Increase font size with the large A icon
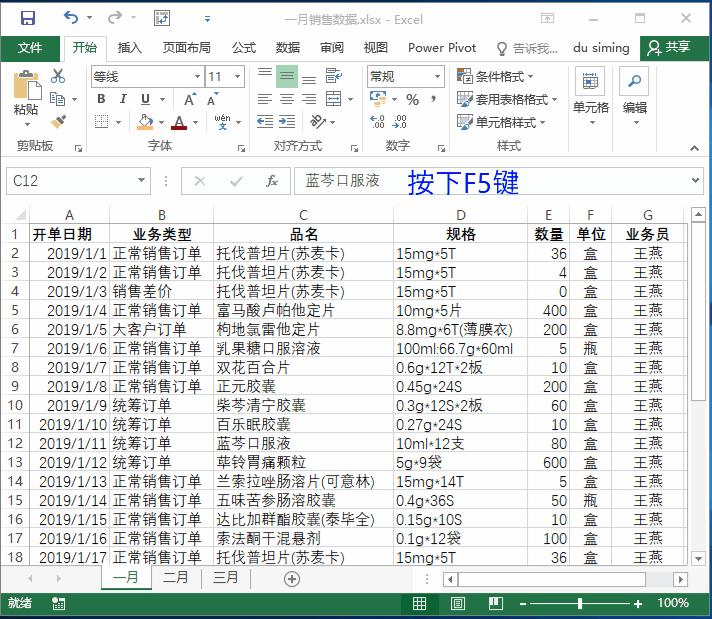This screenshot has height=619, width=712. point(189,99)
